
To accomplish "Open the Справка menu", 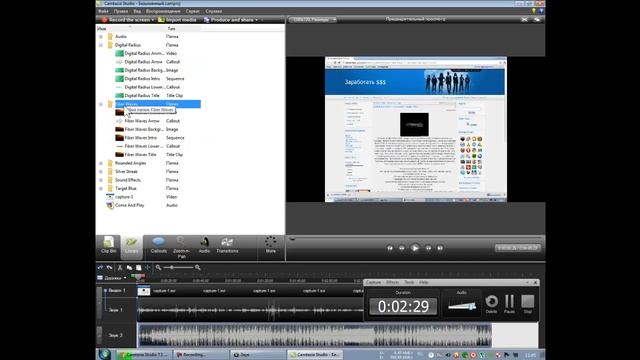I will coord(214,11).
